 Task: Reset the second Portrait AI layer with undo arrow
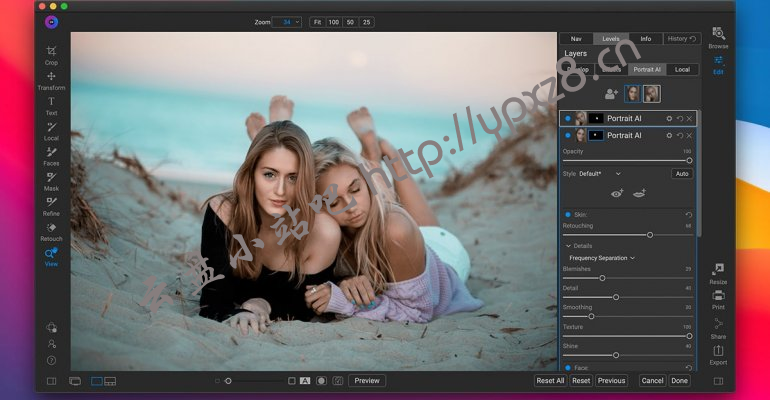click(x=680, y=135)
